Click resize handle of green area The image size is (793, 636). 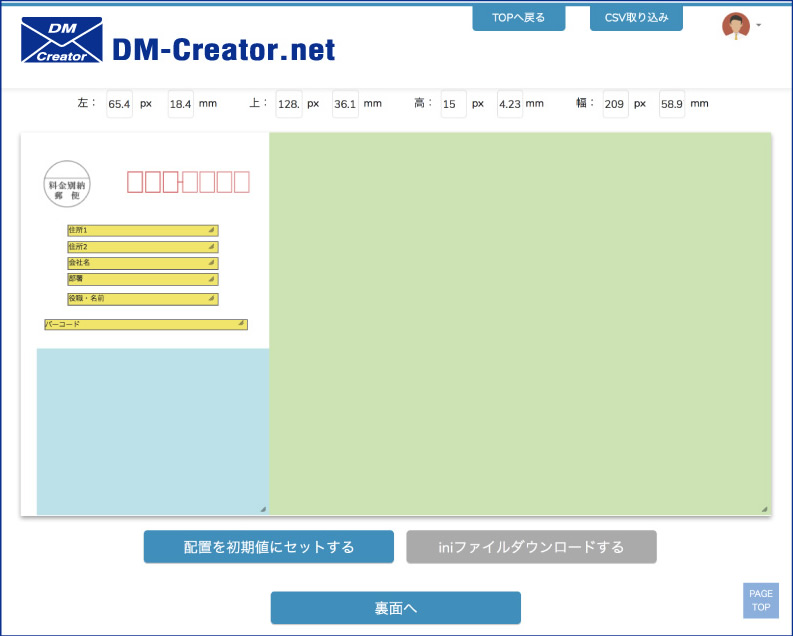pyautogui.click(x=764, y=509)
